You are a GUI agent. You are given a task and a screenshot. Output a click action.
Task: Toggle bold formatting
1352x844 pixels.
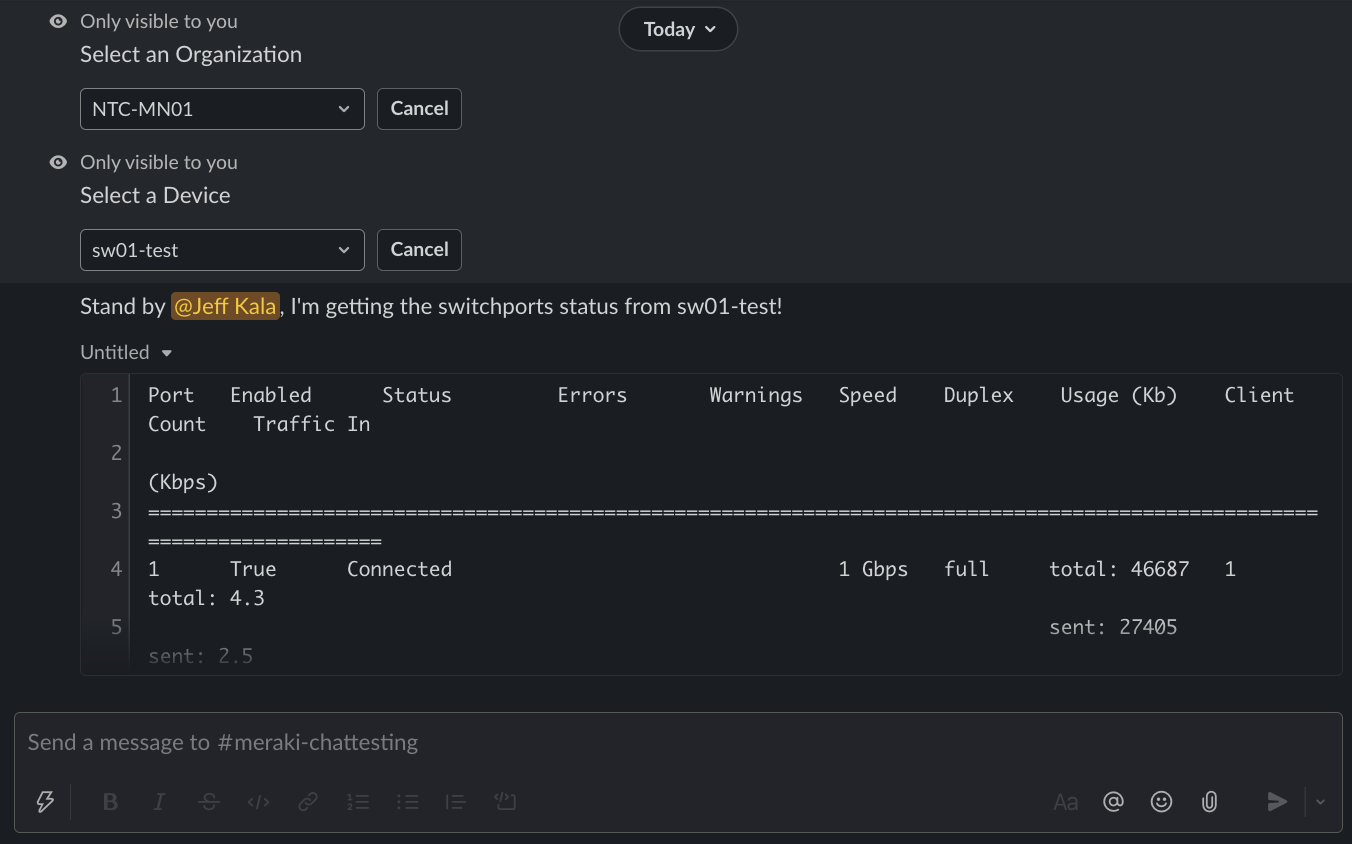pos(110,801)
